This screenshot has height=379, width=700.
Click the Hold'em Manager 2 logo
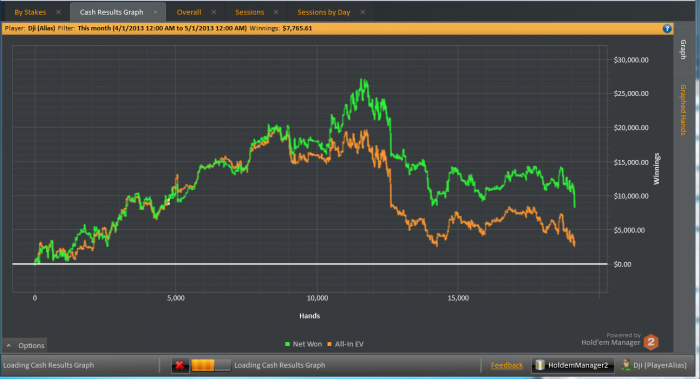click(x=651, y=342)
